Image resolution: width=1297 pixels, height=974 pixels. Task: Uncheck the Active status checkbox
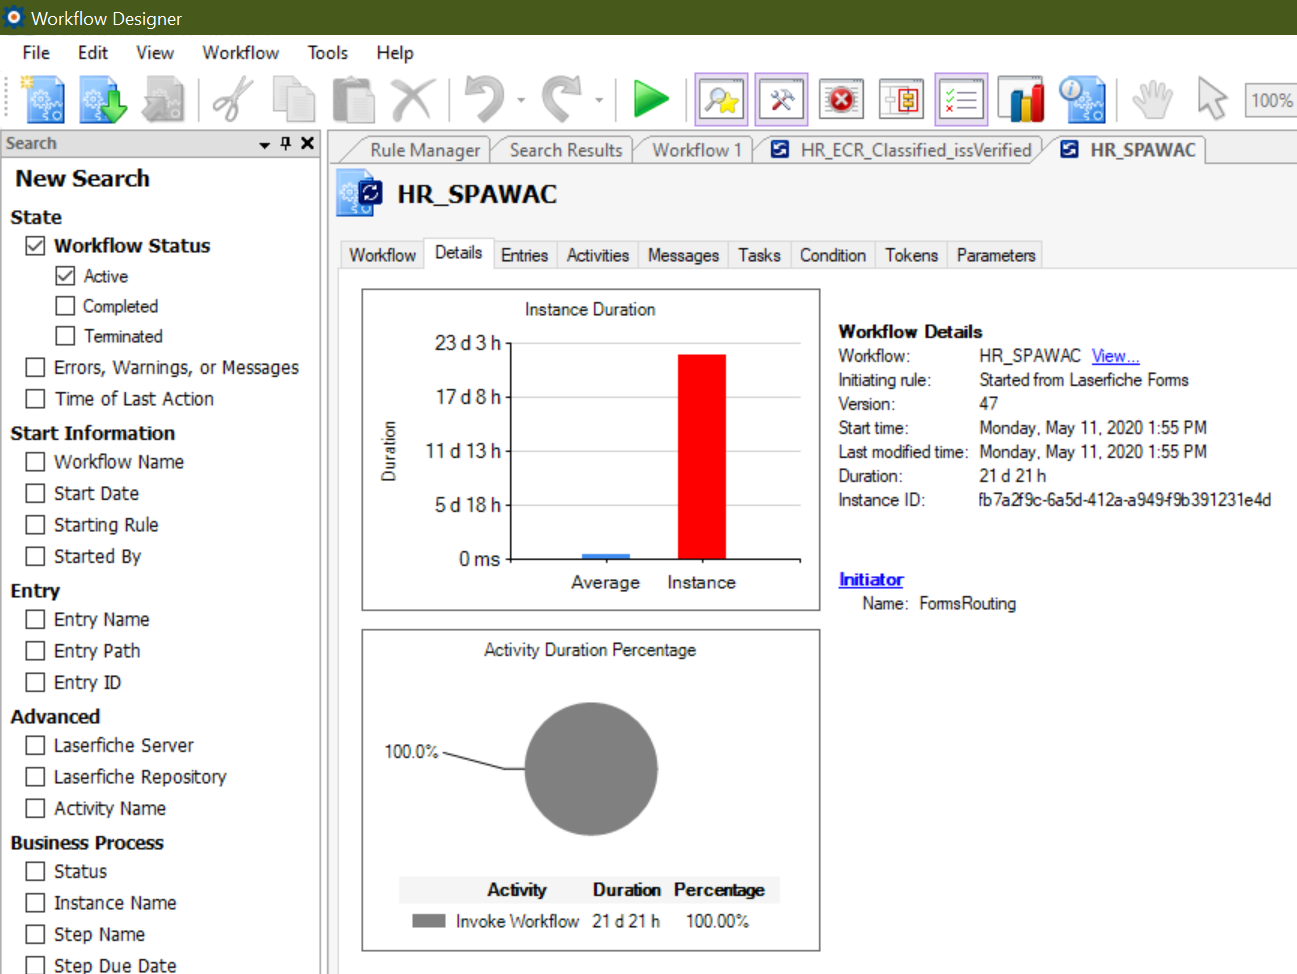coord(66,275)
